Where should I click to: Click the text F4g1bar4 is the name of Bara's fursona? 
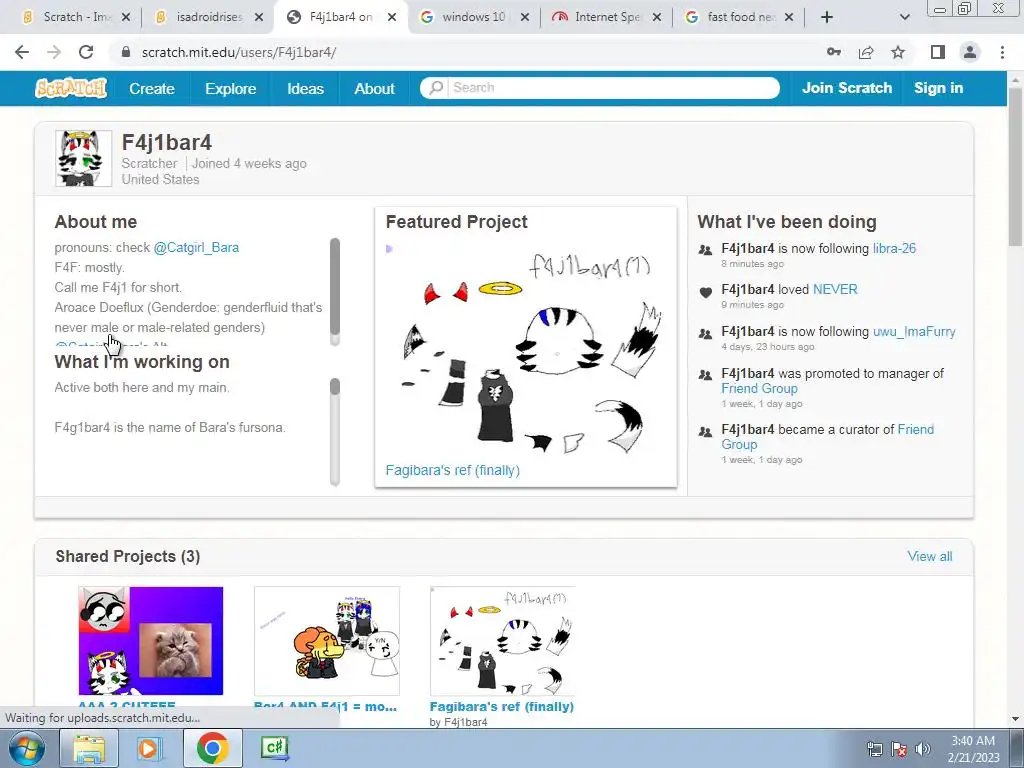170,428
